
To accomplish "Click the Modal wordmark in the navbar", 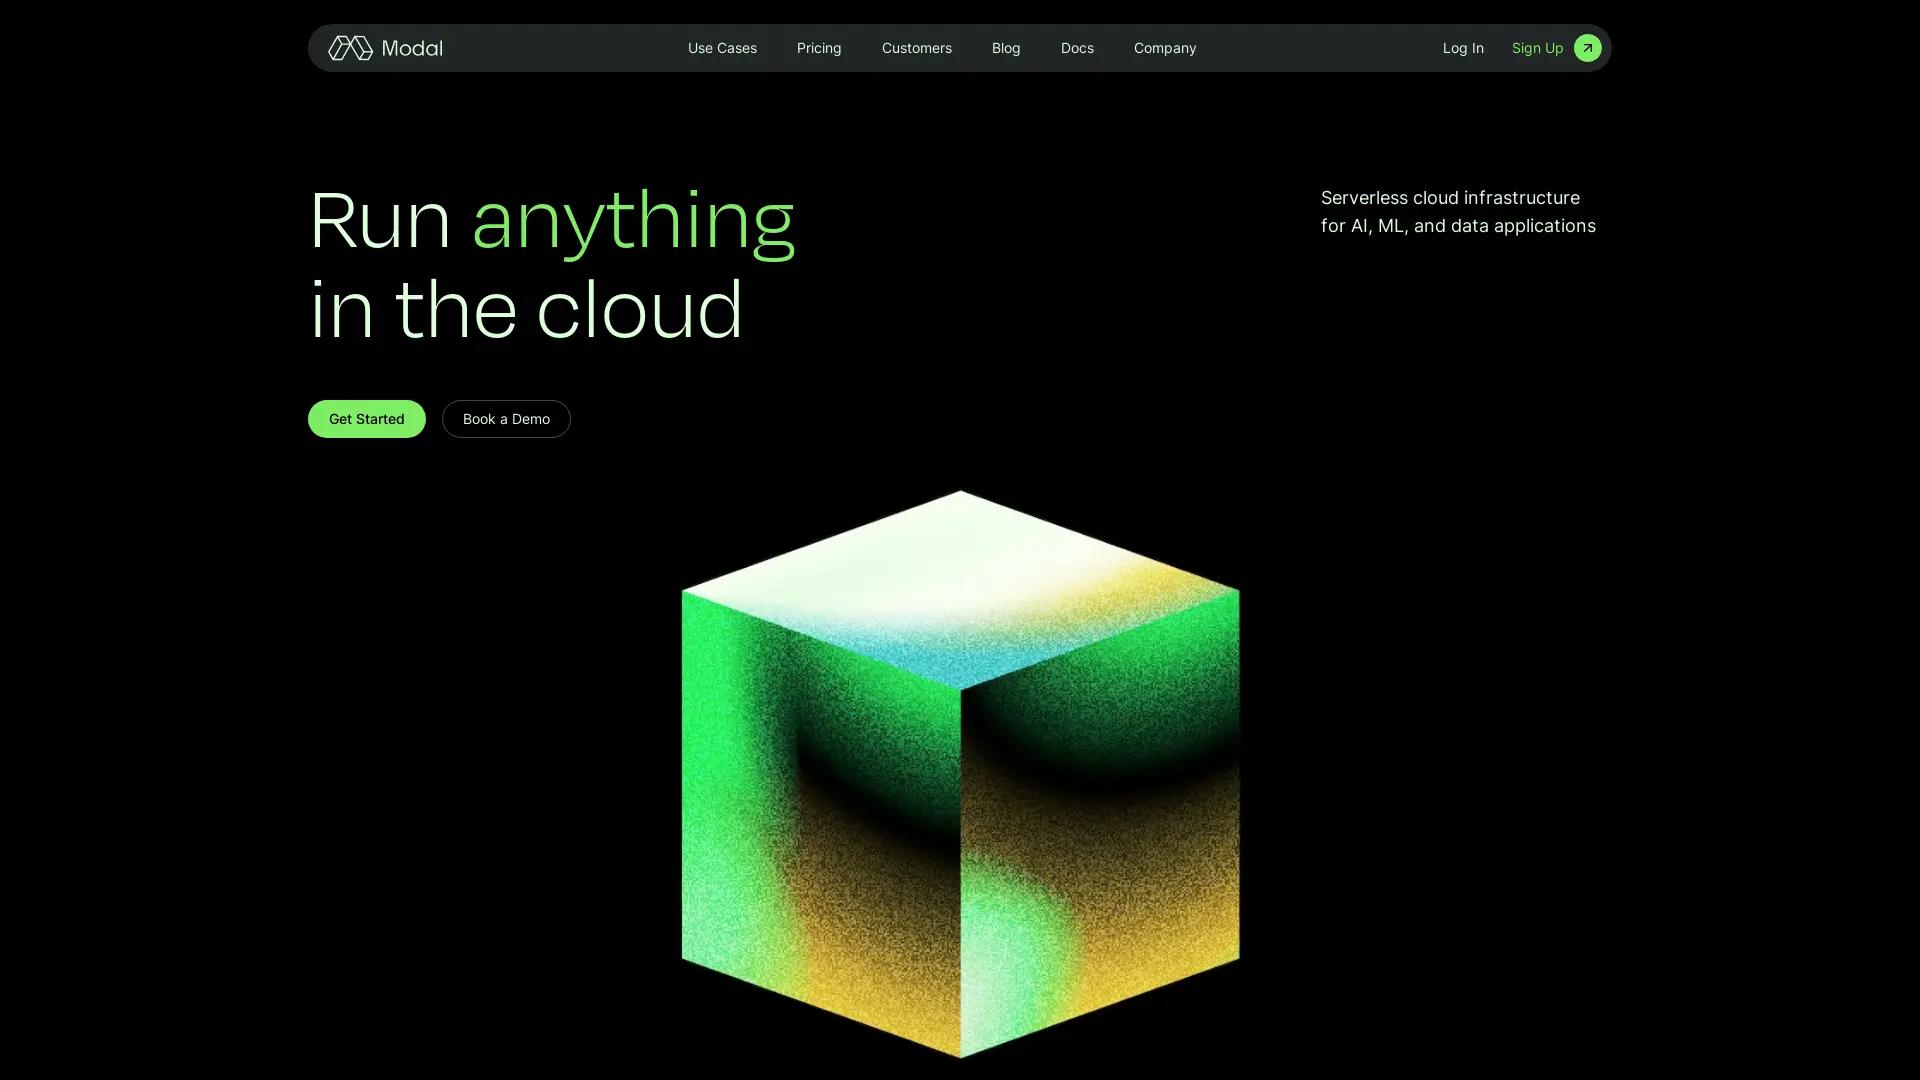I will tap(411, 47).
